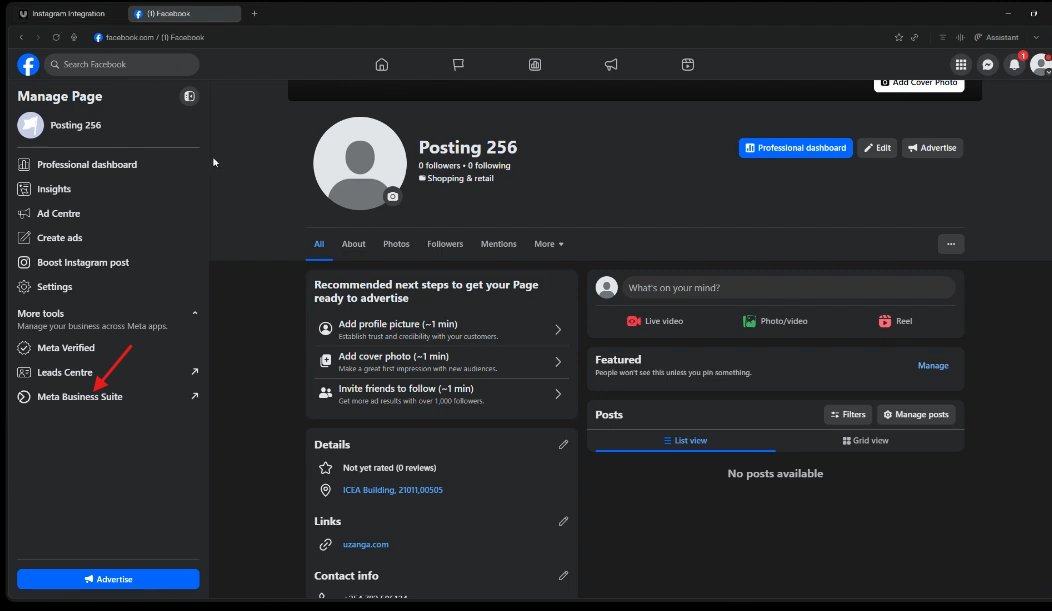Select List view for posts
The width and height of the screenshot is (1052, 611).
click(685, 441)
